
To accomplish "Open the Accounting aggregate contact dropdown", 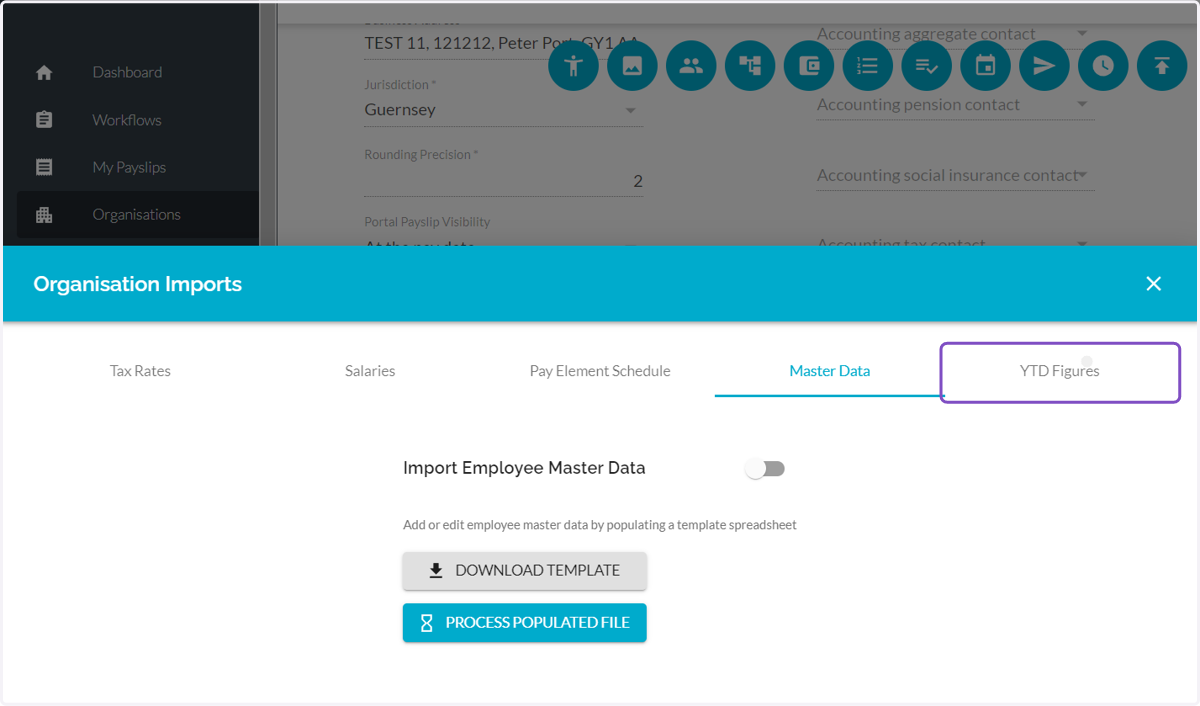I will click(955, 34).
